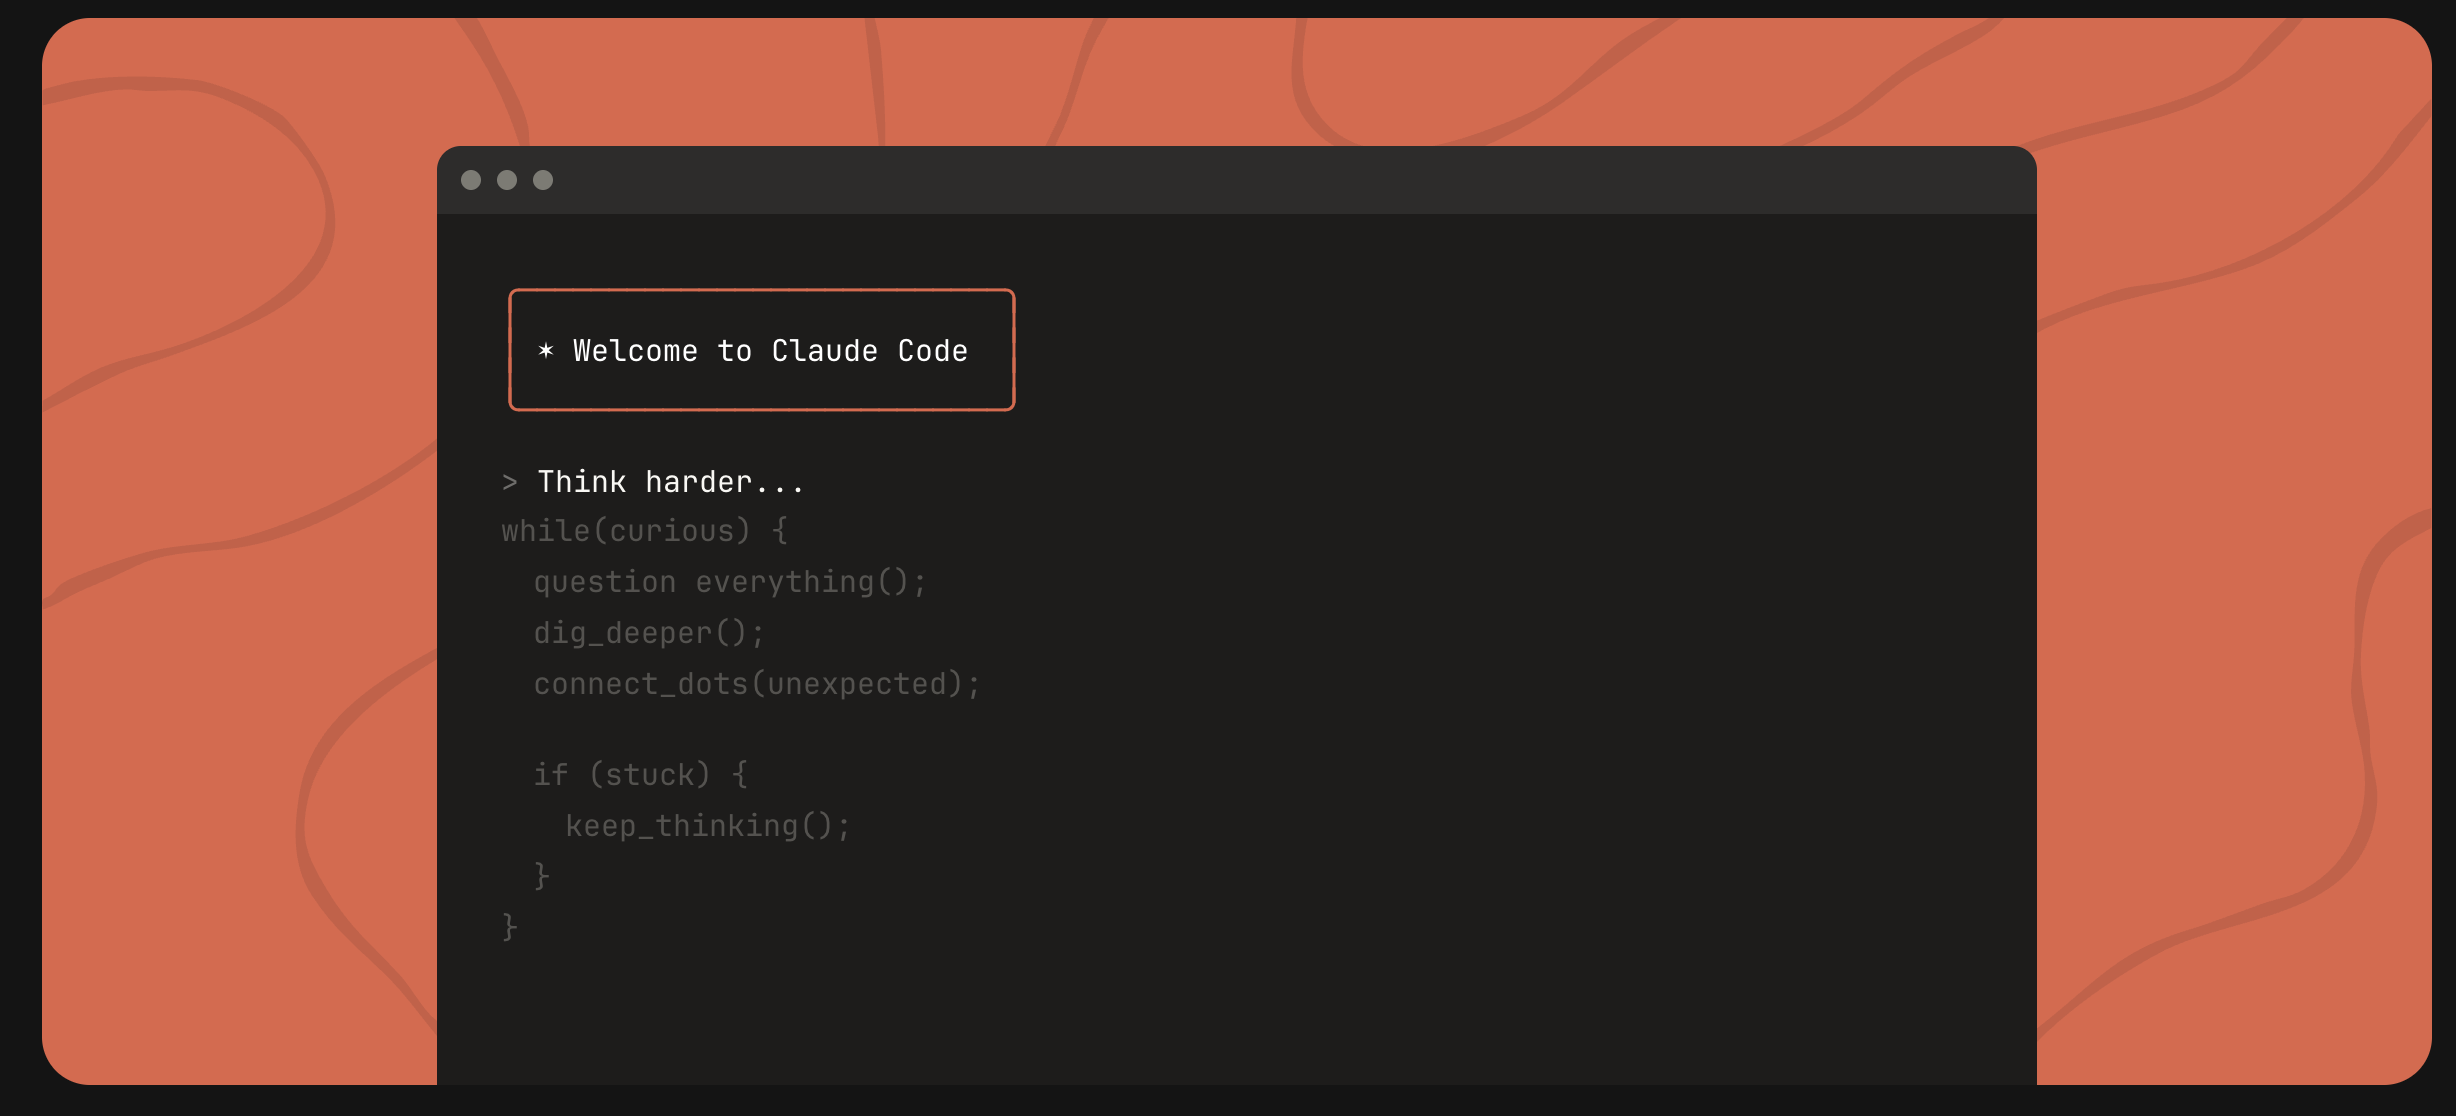The image size is (2456, 1116).
Task: Click the dig_deeper(); line
Action: click(x=649, y=633)
